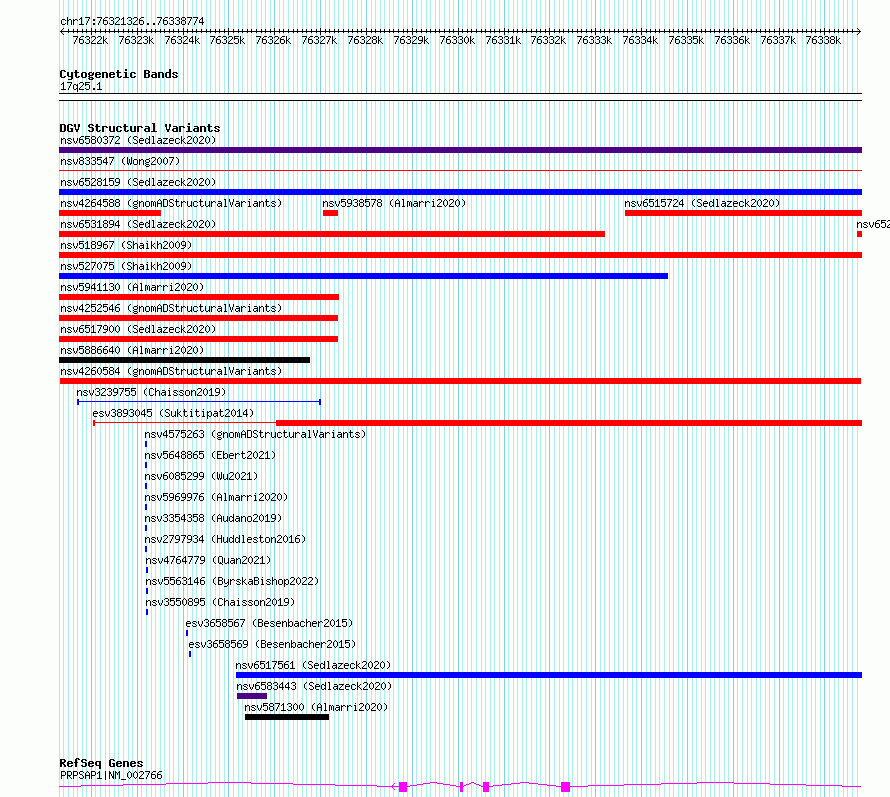Click the 76330k ruler position label
The image size is (890, 797).
[x=457, y=40]
